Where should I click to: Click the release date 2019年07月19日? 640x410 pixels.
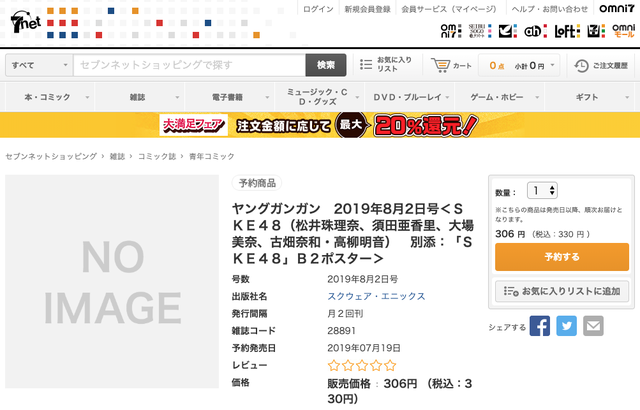[x=364, y=348]
